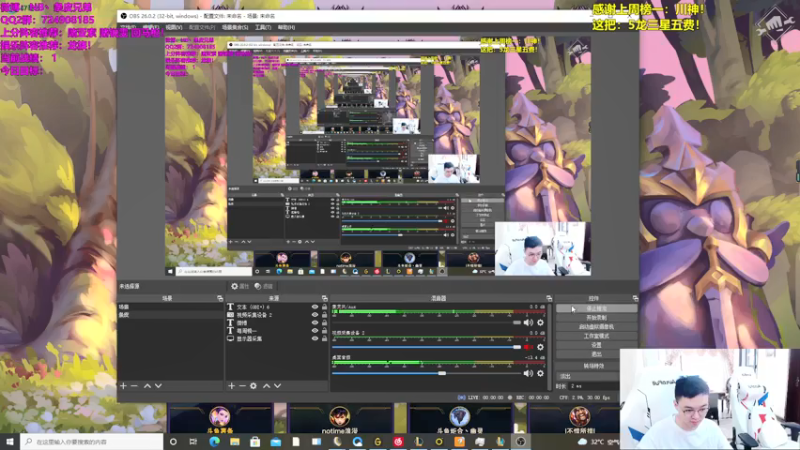Open source properties gear in 来源 panel toolbar
800x450 pixels.
pos(254,386)
